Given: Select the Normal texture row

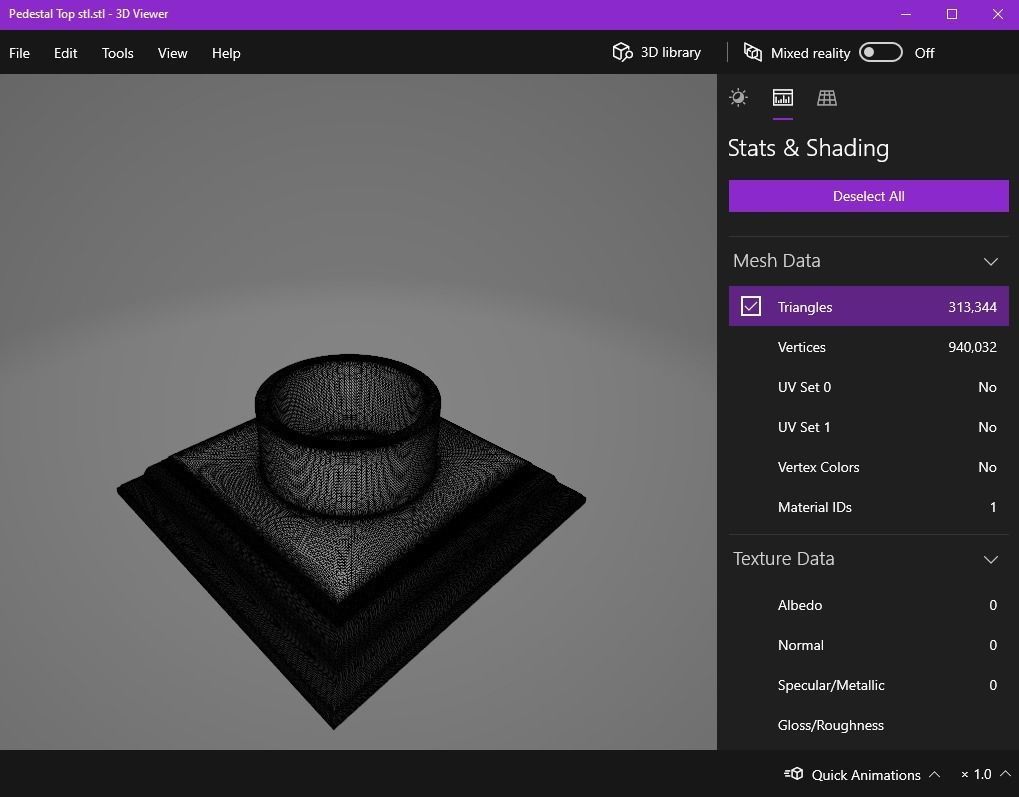Looking at the screenshot, I should 868,645.
